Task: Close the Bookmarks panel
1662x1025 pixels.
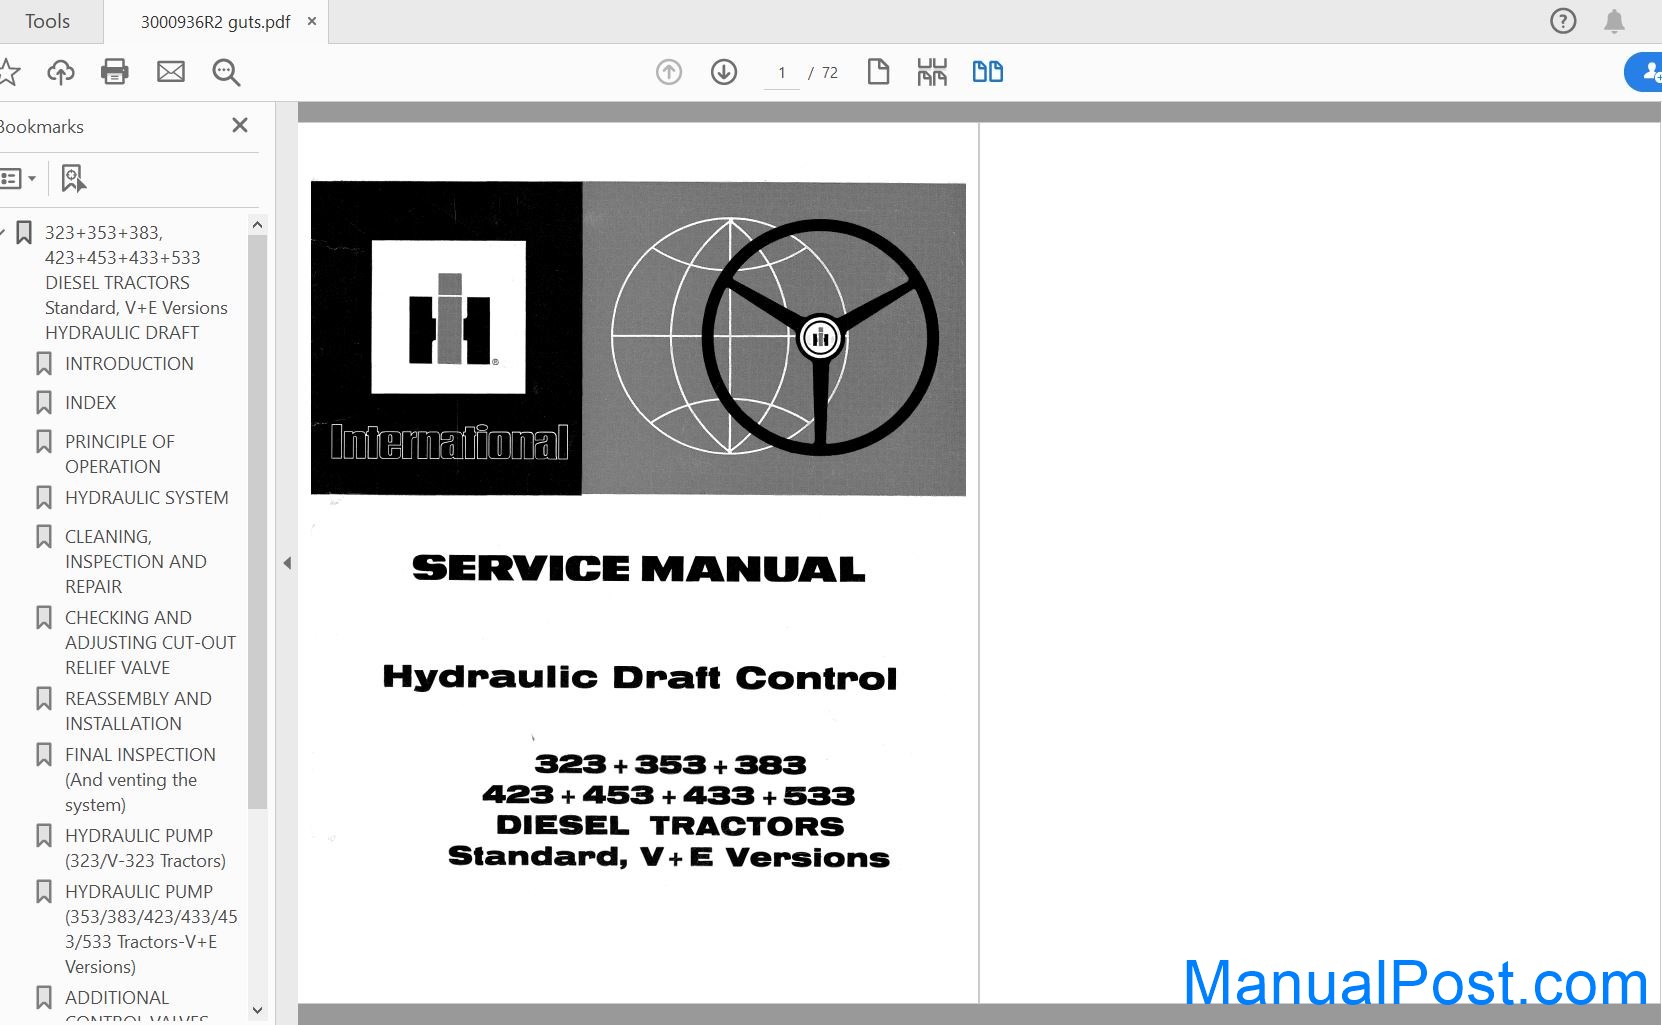Action: pyautogui.click(x=240, y=125)
